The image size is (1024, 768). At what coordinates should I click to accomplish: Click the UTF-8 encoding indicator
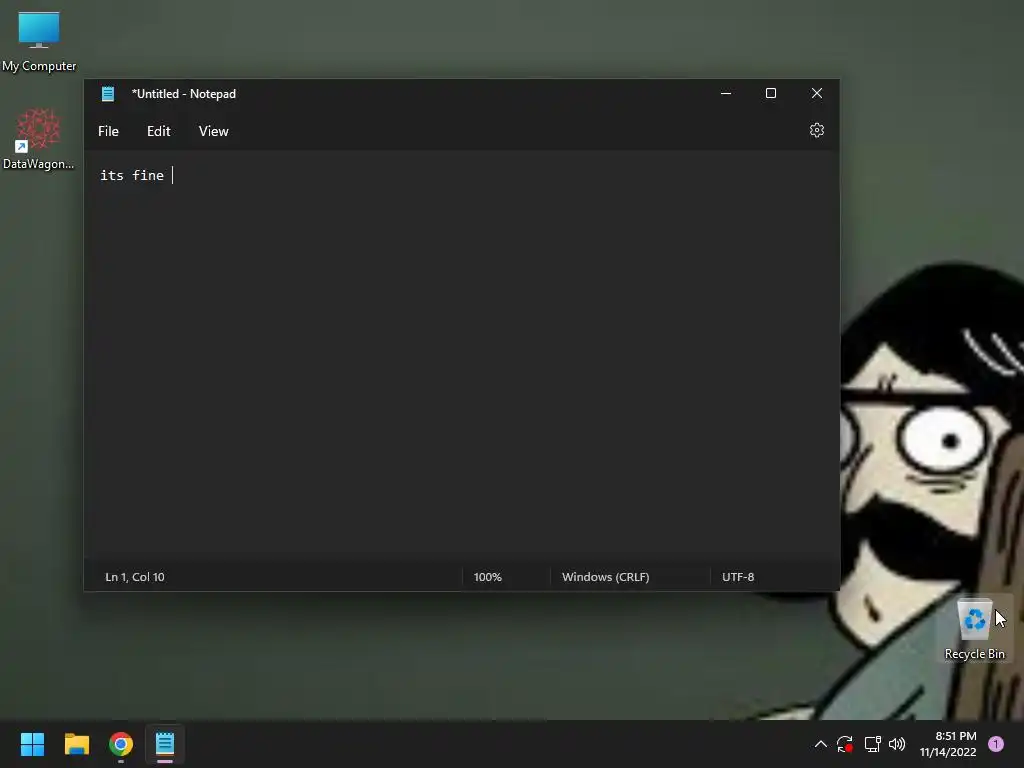738,577
